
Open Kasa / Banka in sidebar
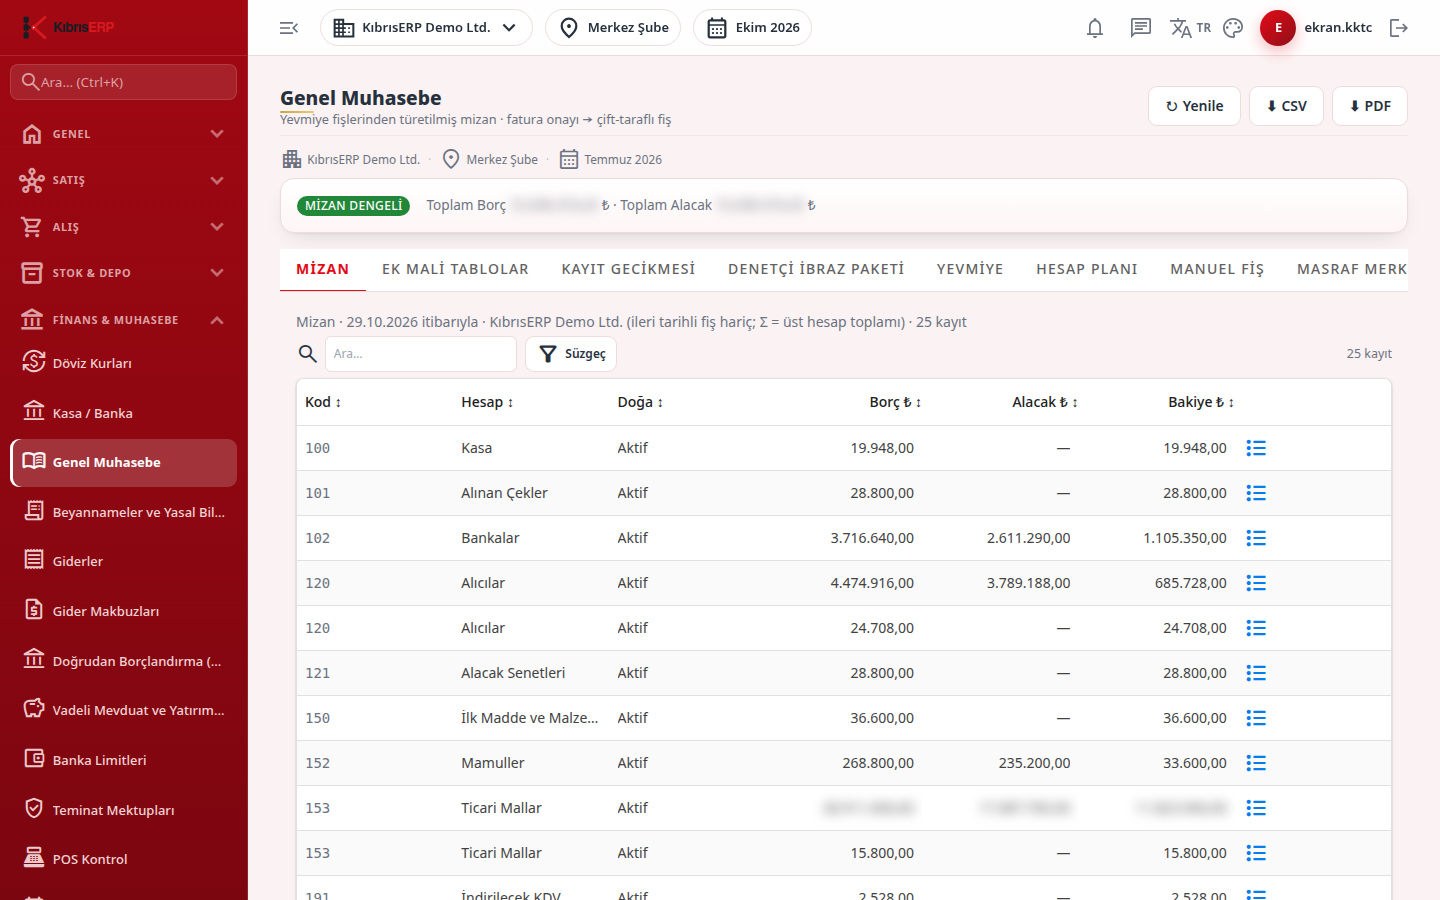[123, 413]
